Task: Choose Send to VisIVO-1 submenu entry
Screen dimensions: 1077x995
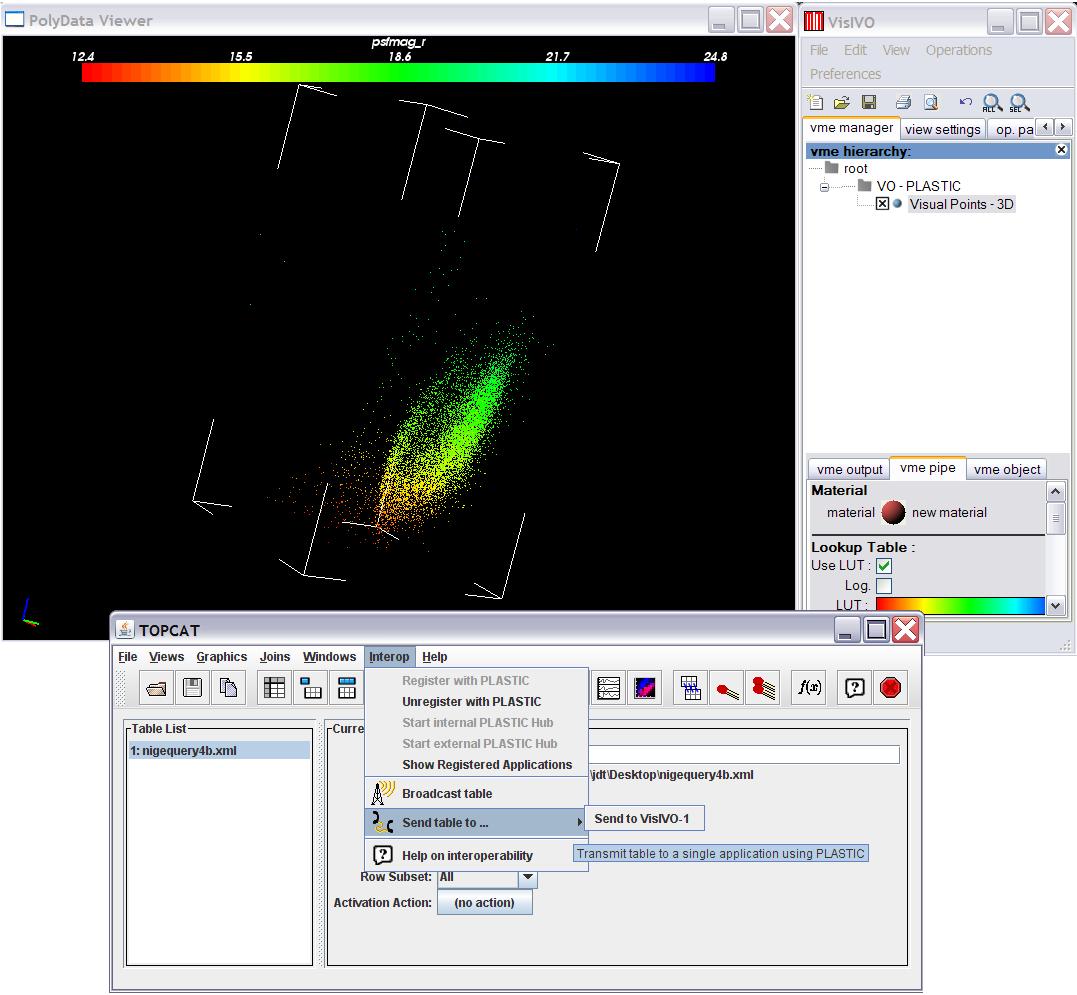Action: click(642, 819)
